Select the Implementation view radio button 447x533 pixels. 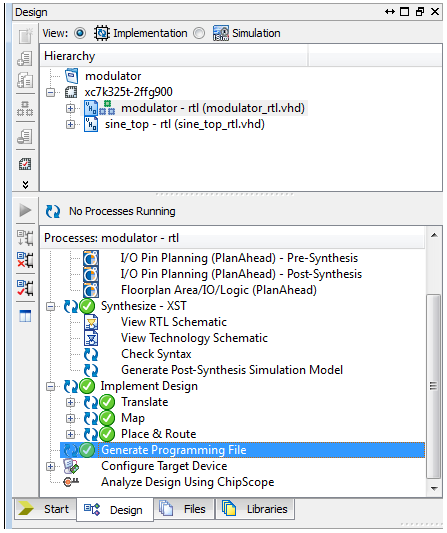[80, 33]
